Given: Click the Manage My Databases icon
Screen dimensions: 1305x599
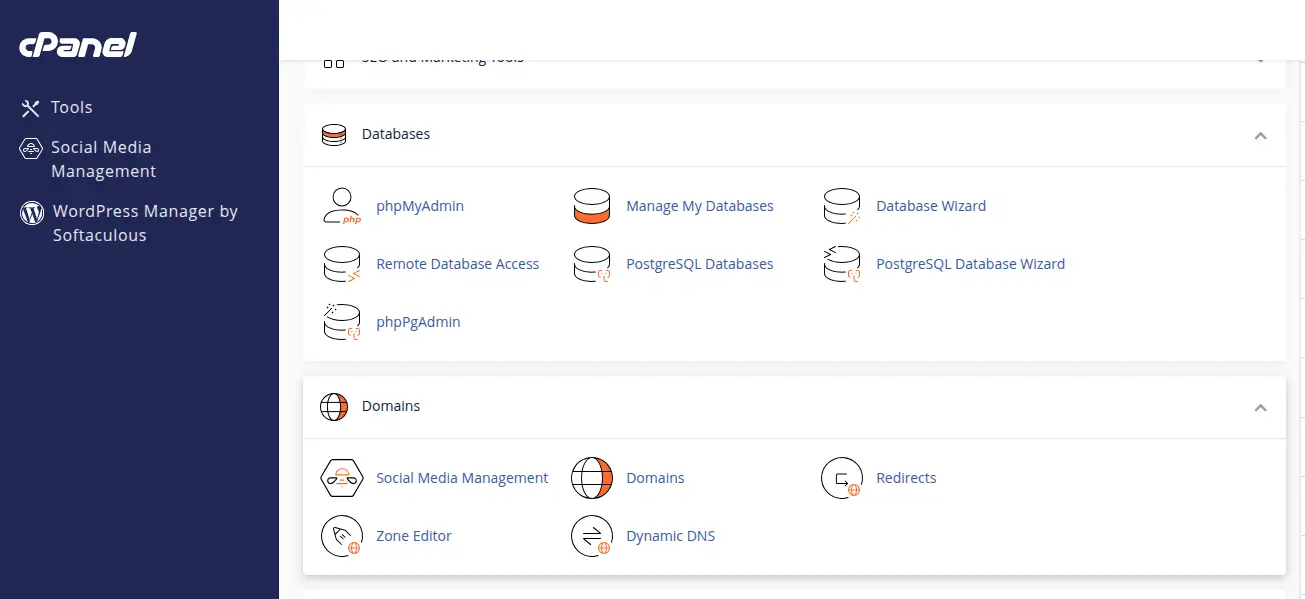Looking at the screenshot, I should (592, 206).
